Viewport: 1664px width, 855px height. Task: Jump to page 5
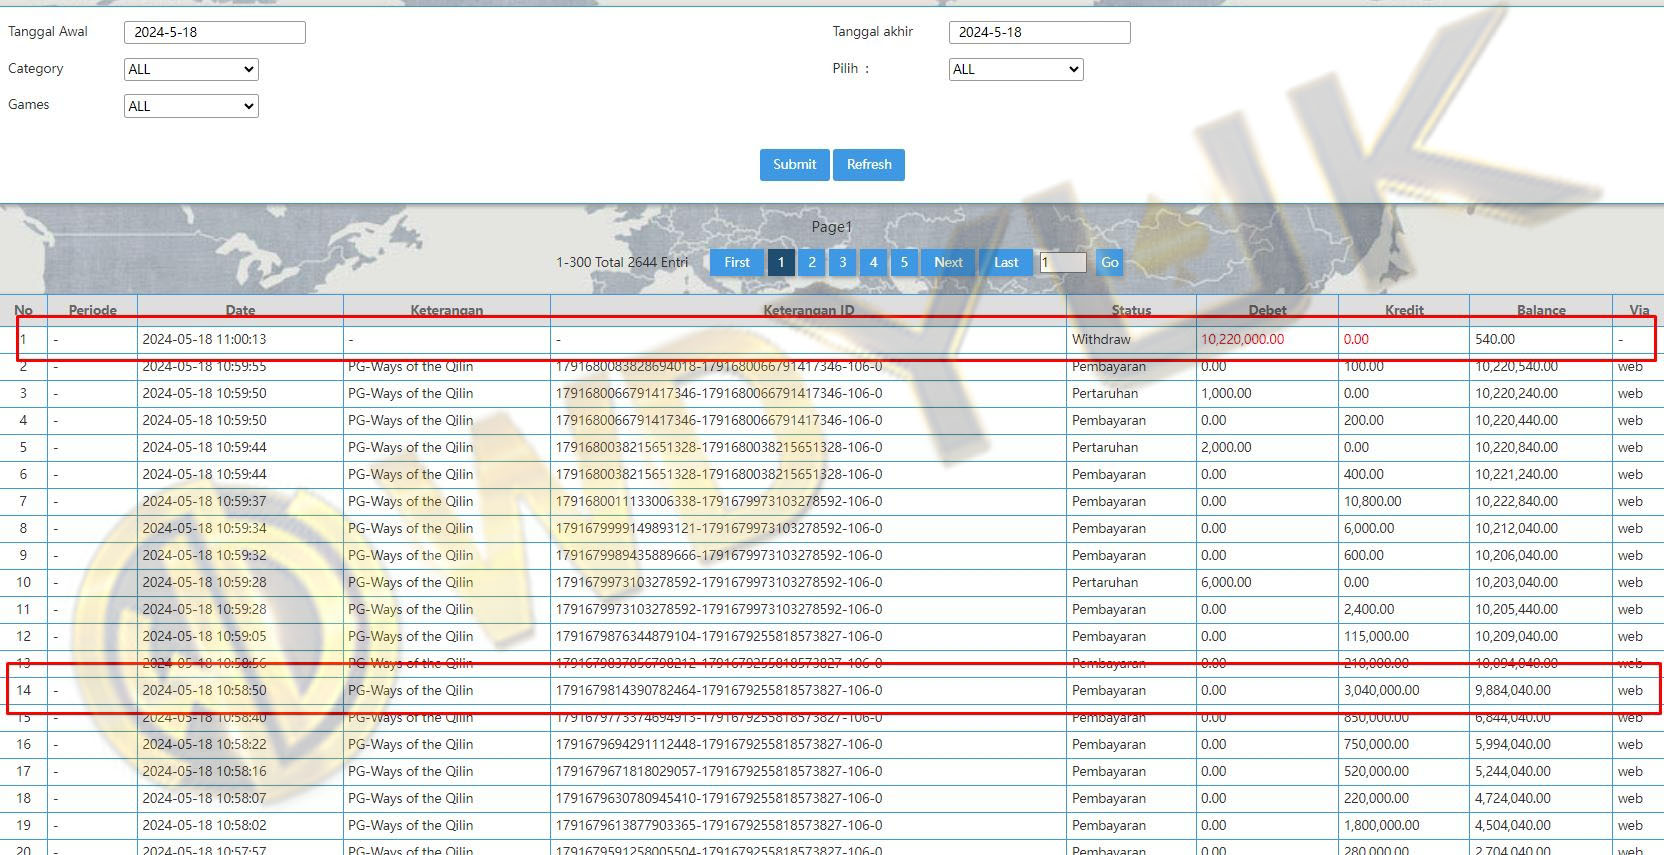[x=904, y=262]
